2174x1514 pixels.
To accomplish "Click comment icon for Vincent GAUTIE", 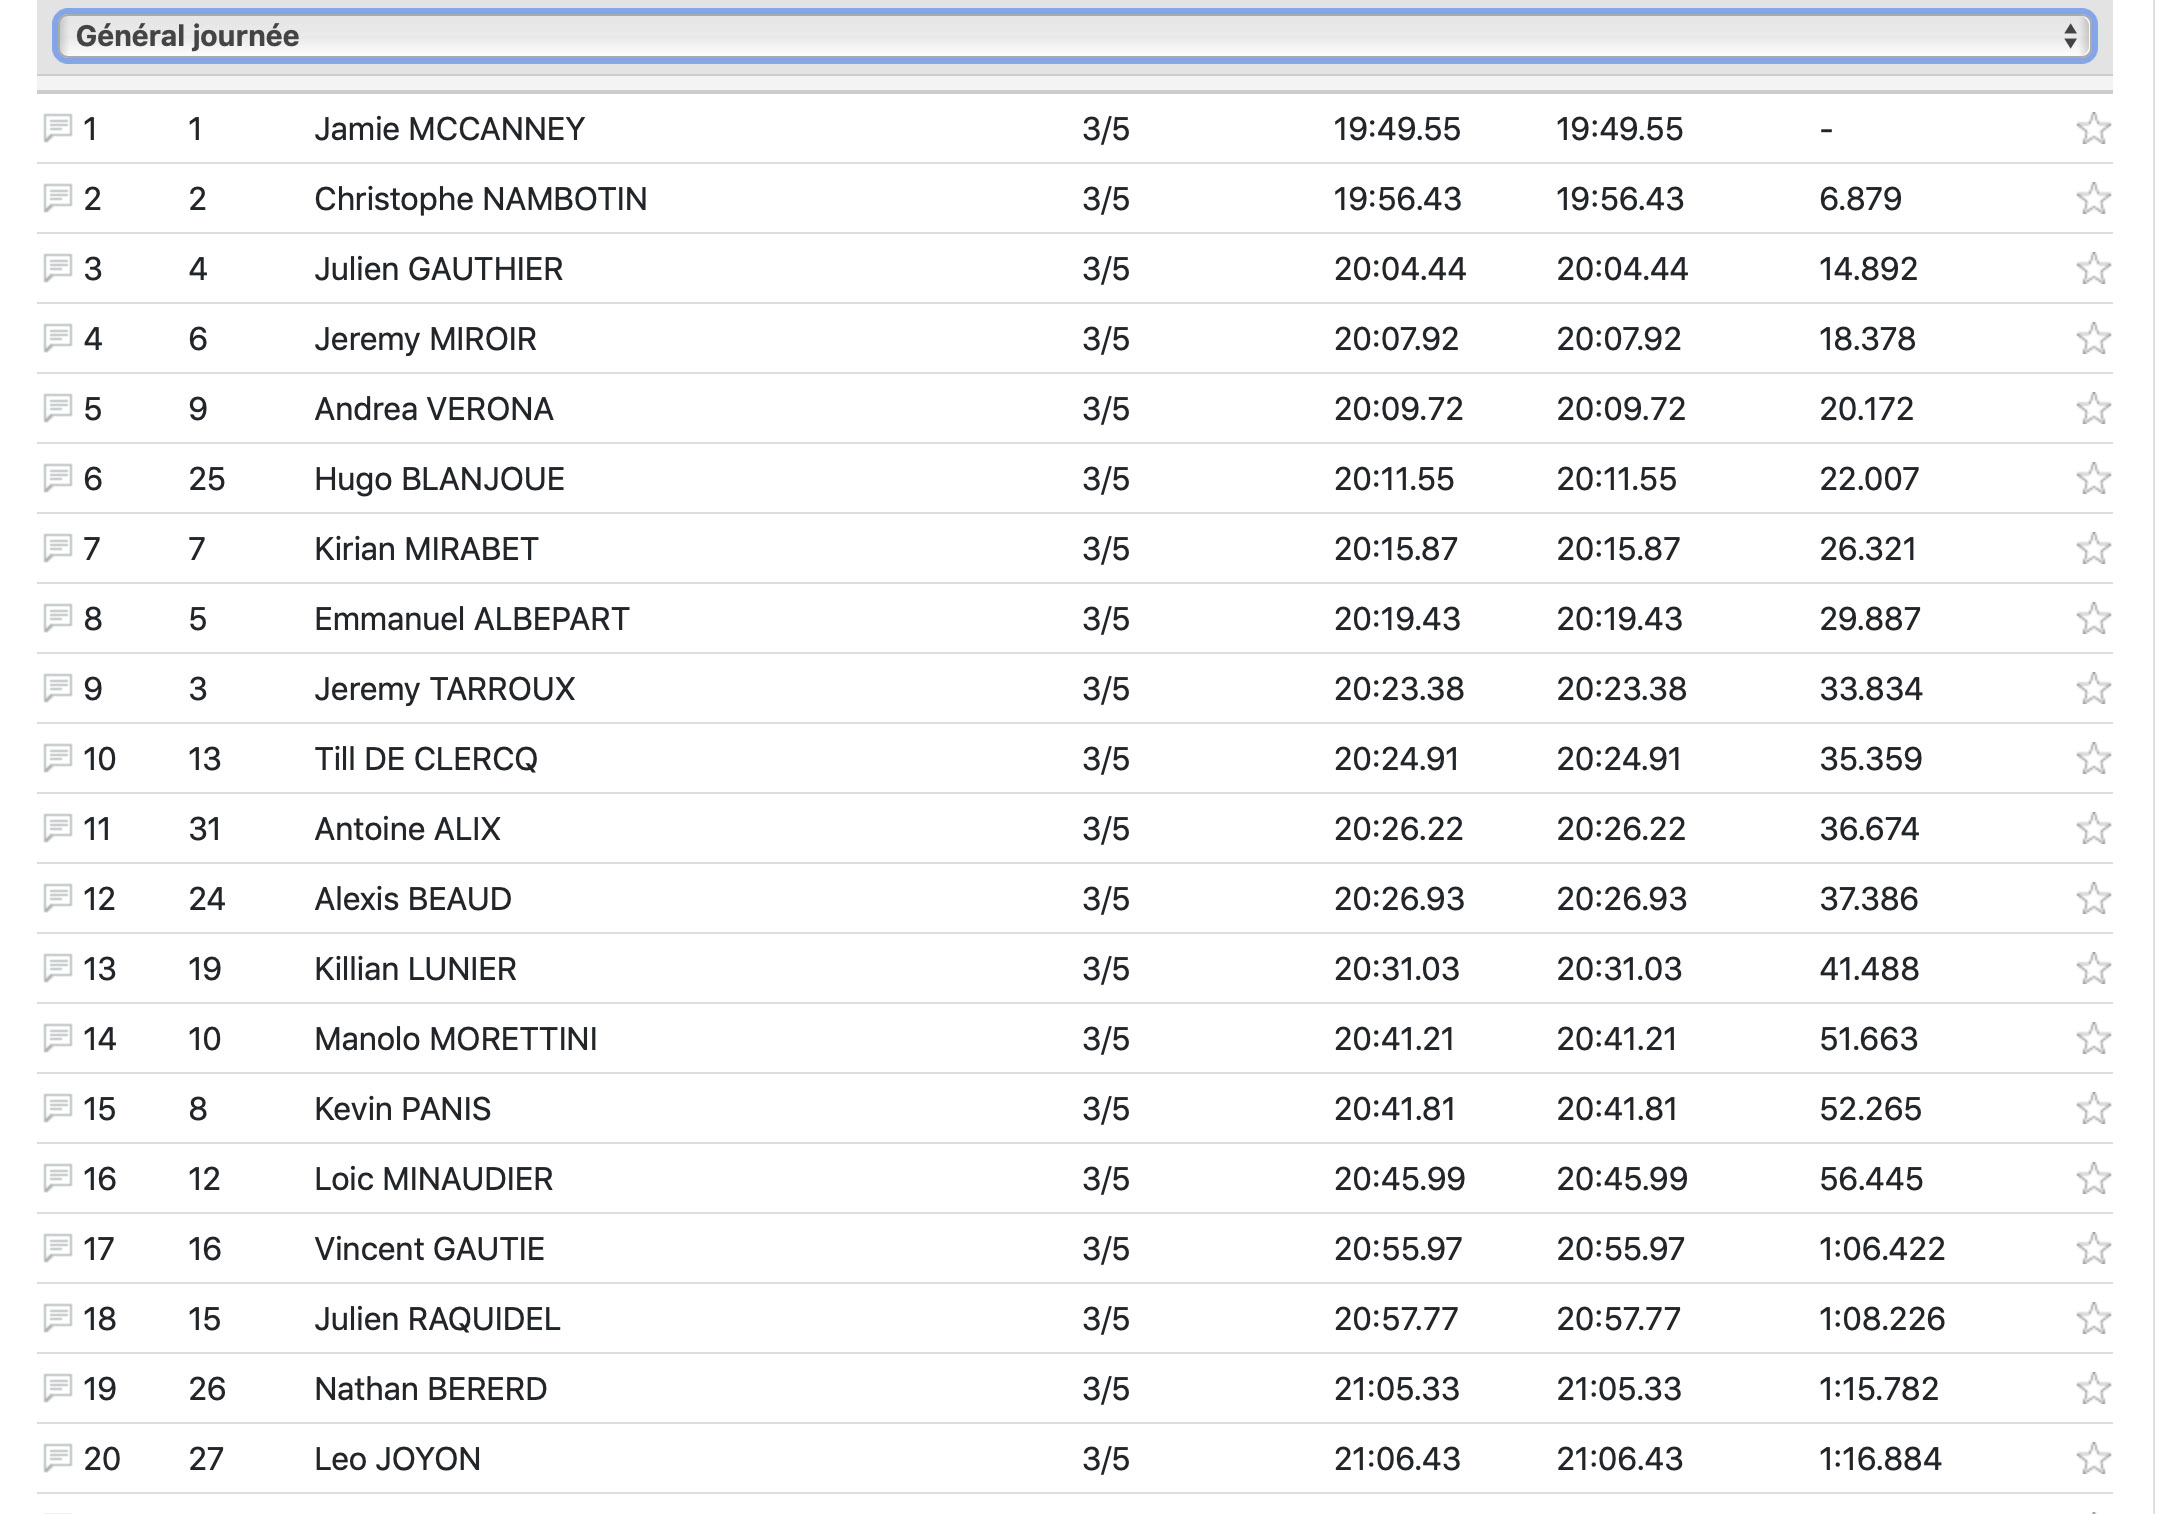I will 58,1248.
